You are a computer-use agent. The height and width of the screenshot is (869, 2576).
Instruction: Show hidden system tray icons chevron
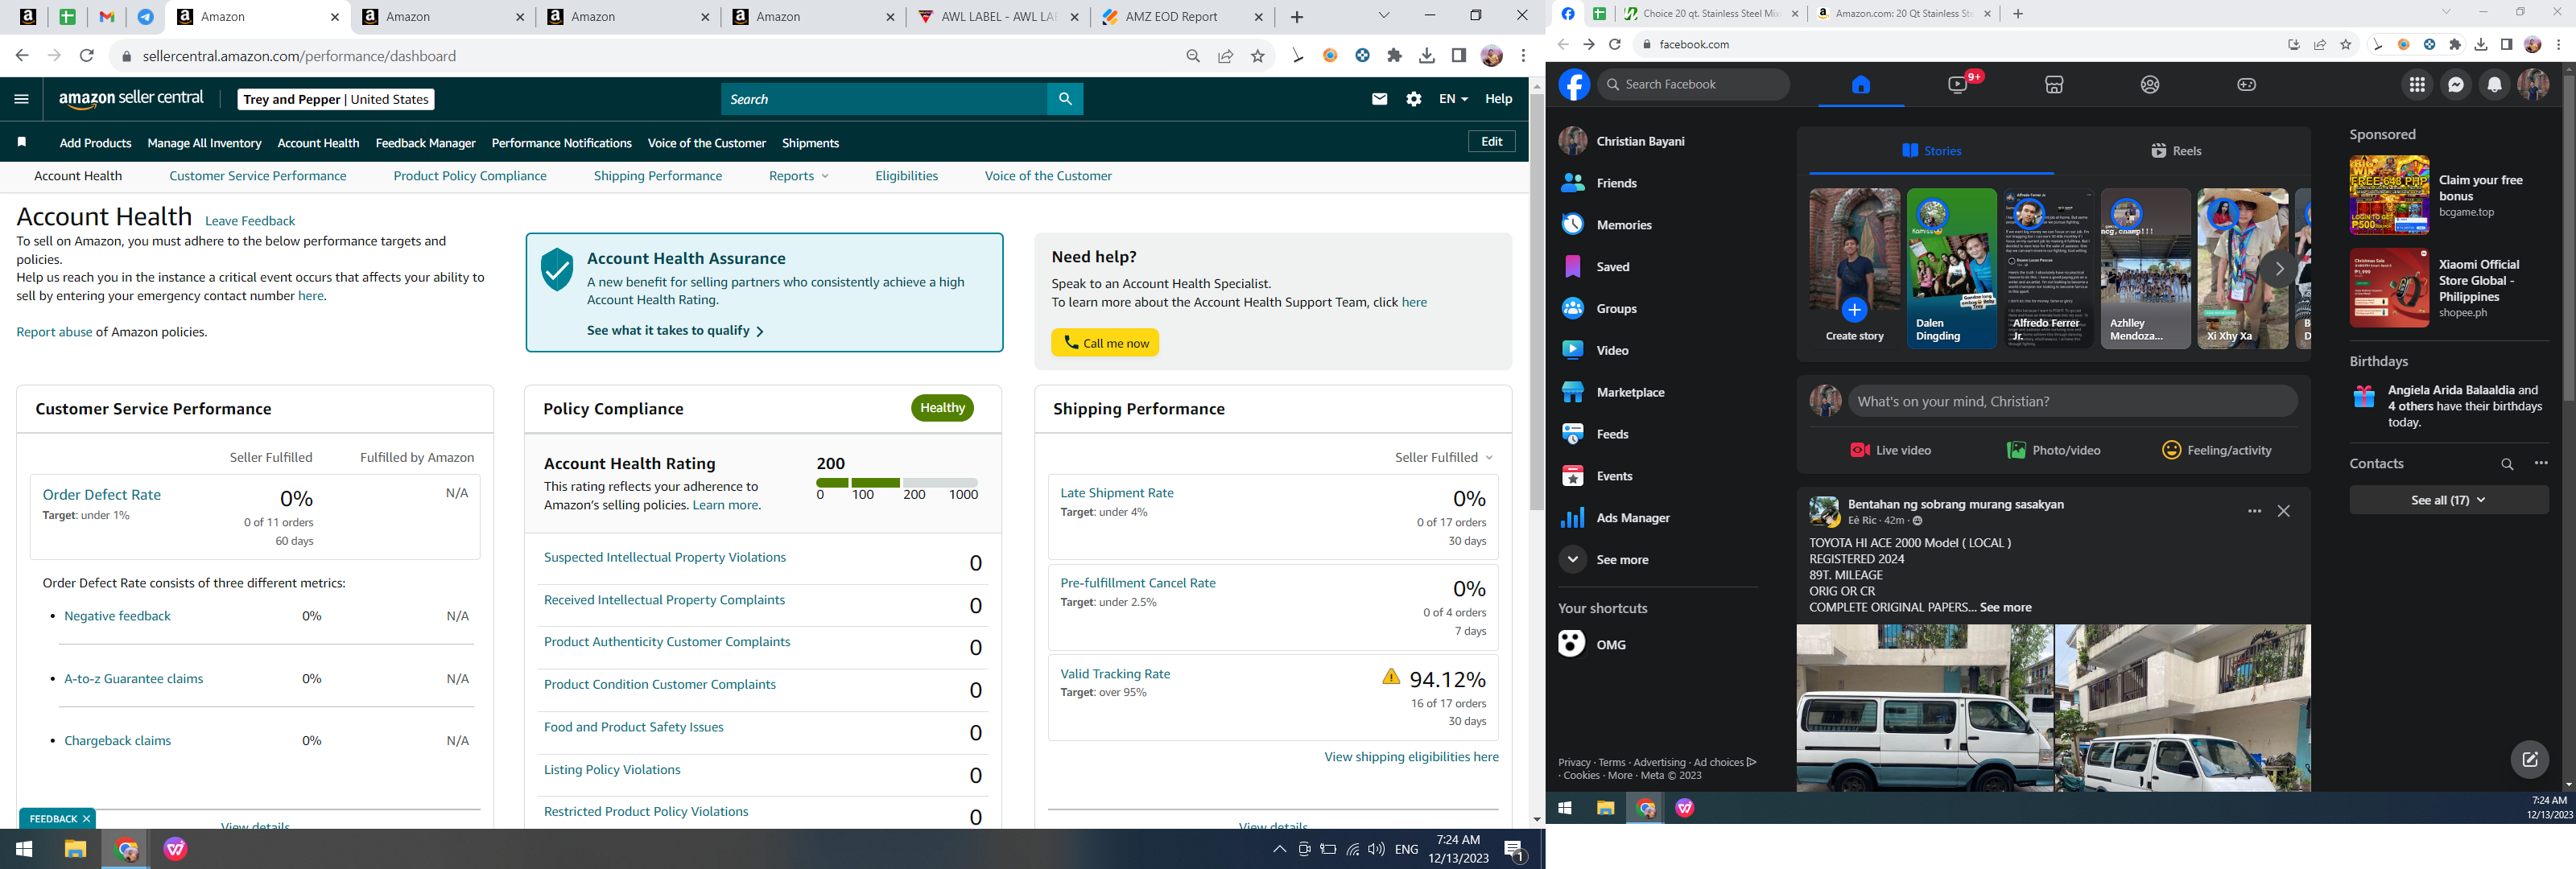1279,849
